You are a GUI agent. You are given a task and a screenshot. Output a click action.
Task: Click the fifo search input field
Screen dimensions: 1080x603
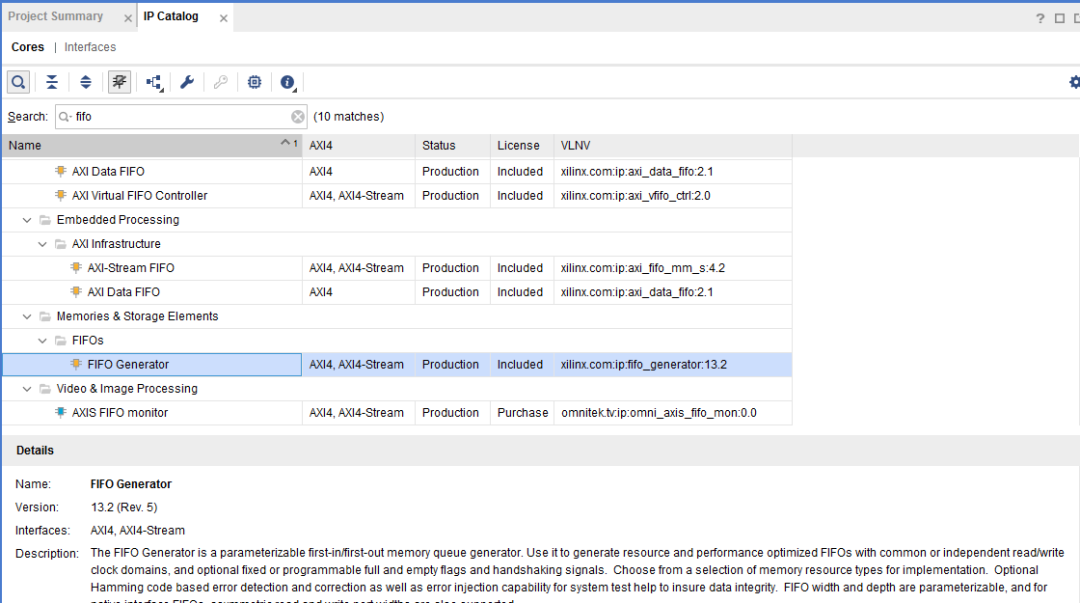pyautogui.click(x=180, y=116)
